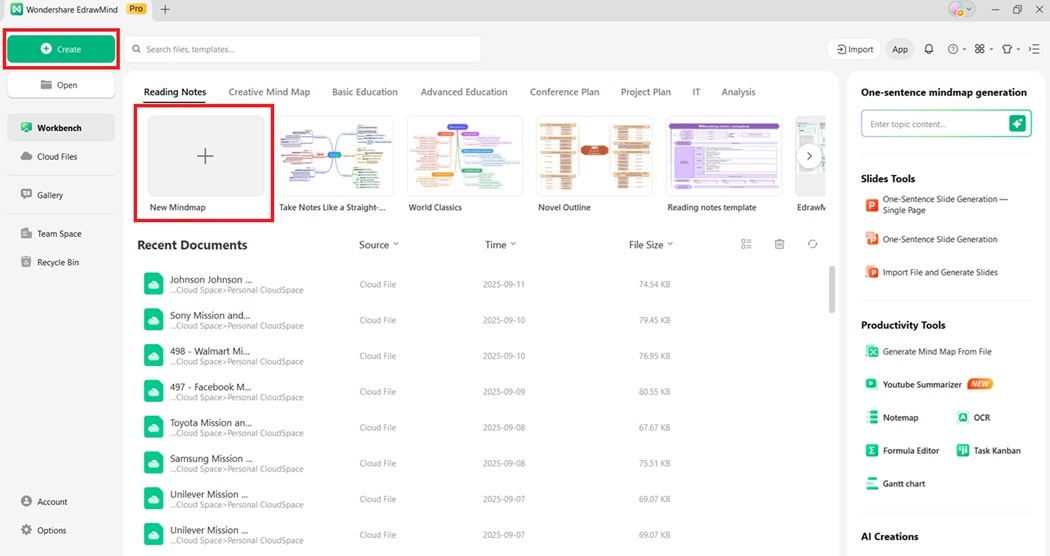Open the Time column sort dropdown
The height and width of the screenshot is (556, 1050).
click(500, 245)
